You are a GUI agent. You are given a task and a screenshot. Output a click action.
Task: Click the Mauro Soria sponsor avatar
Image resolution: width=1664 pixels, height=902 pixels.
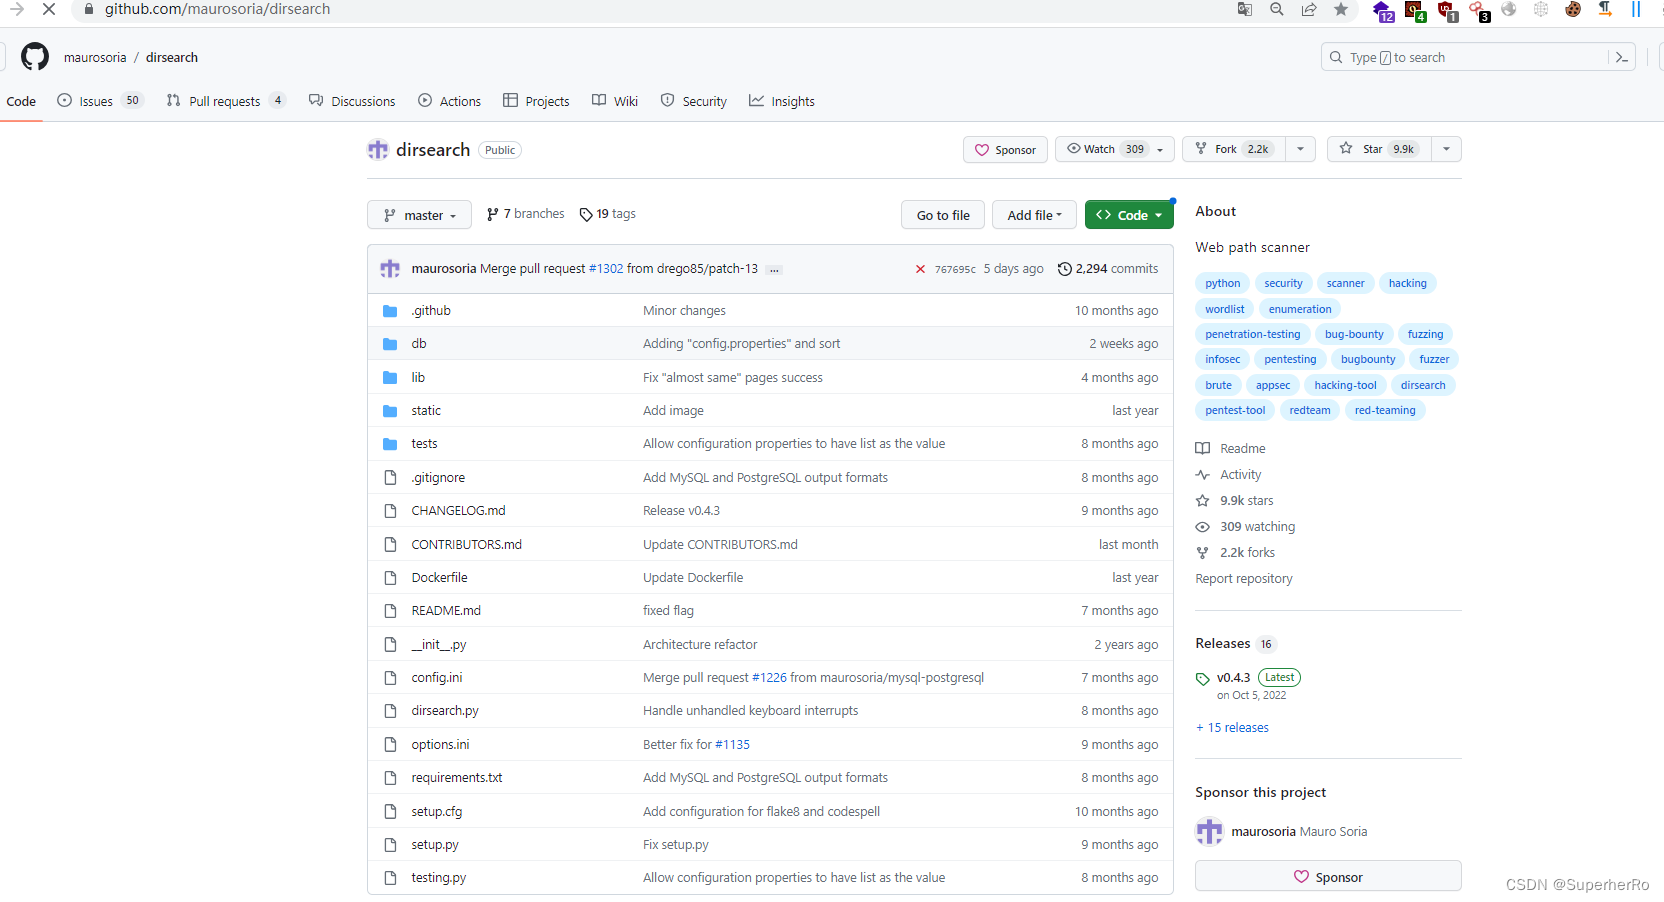[1210, 832]
